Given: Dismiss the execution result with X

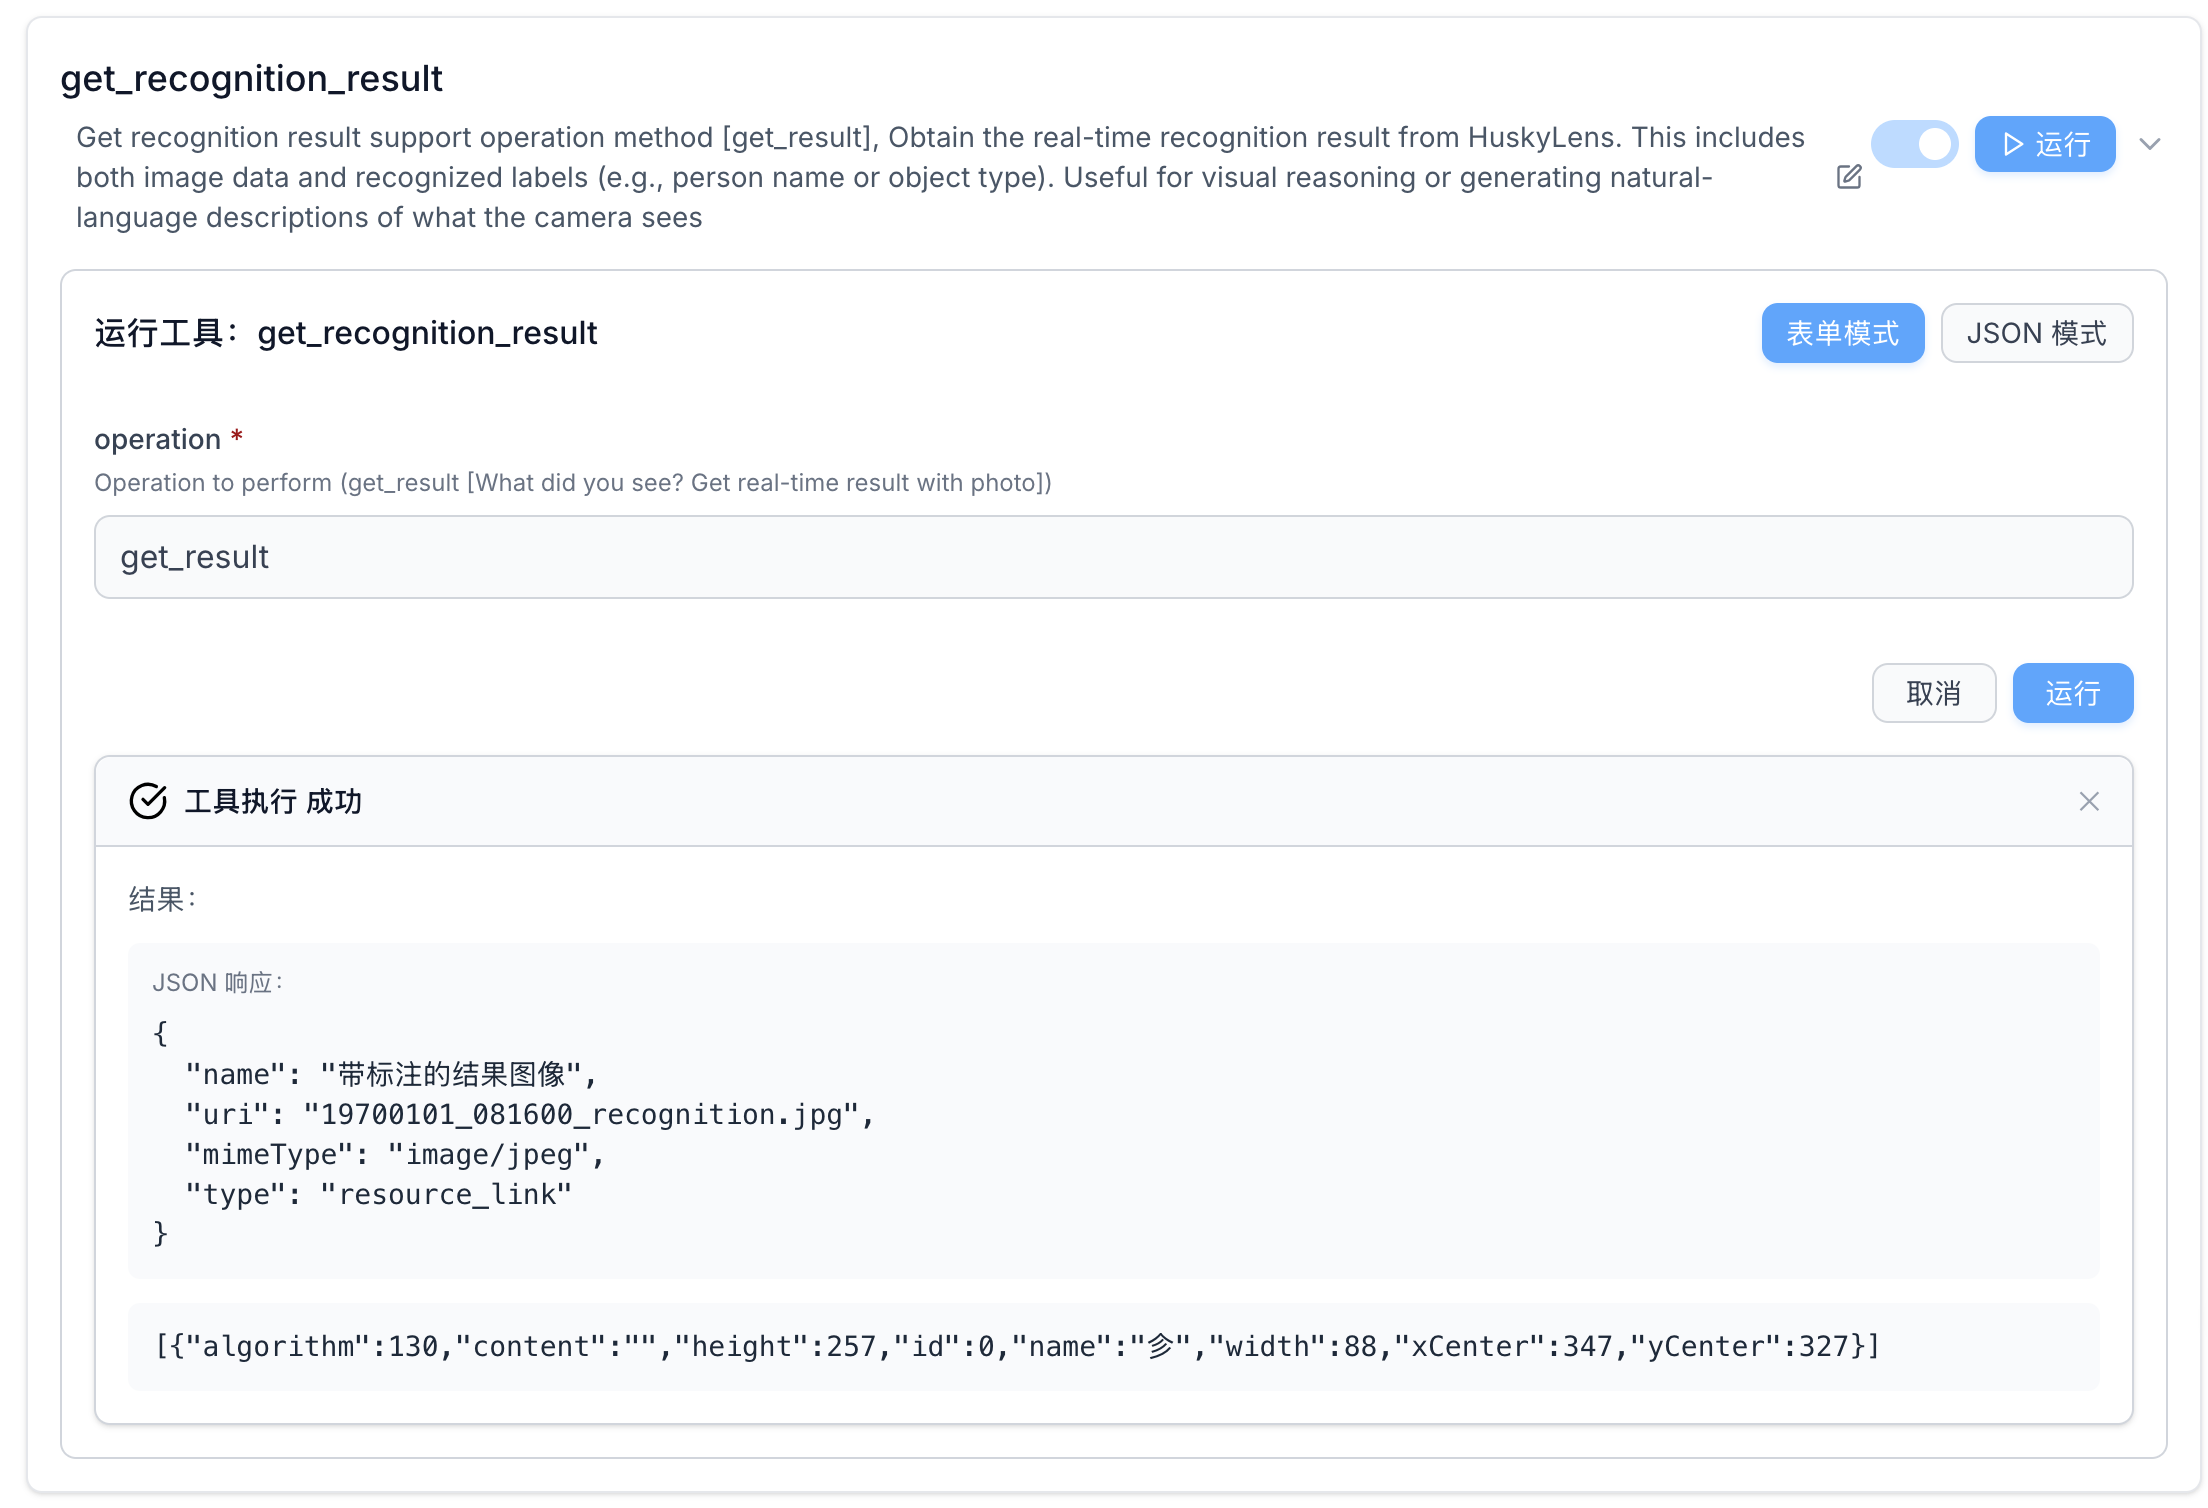Looking at the screenshot, I should [2089, 801].
